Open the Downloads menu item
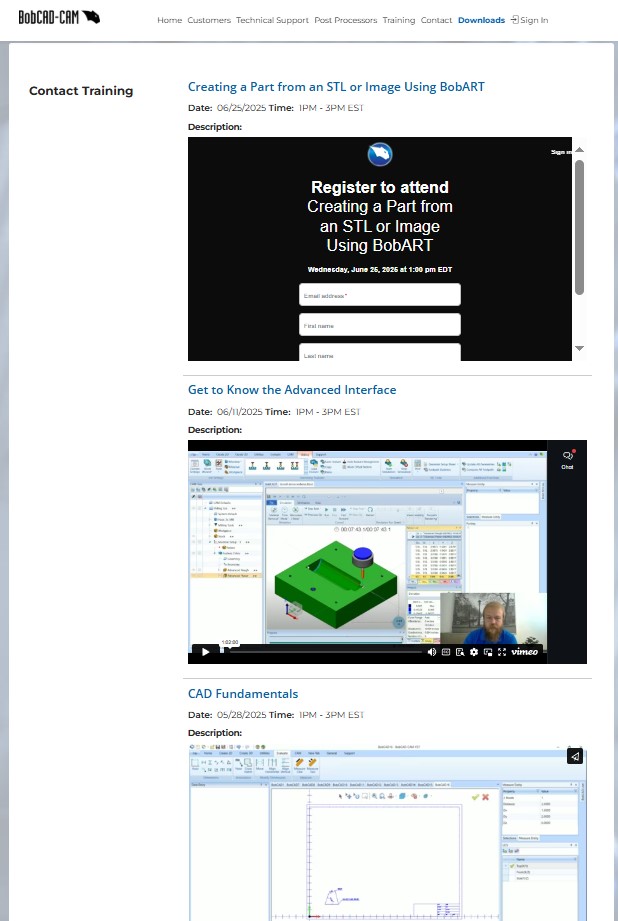Screen dimensions: 618x921 click(x=481, y=20)
